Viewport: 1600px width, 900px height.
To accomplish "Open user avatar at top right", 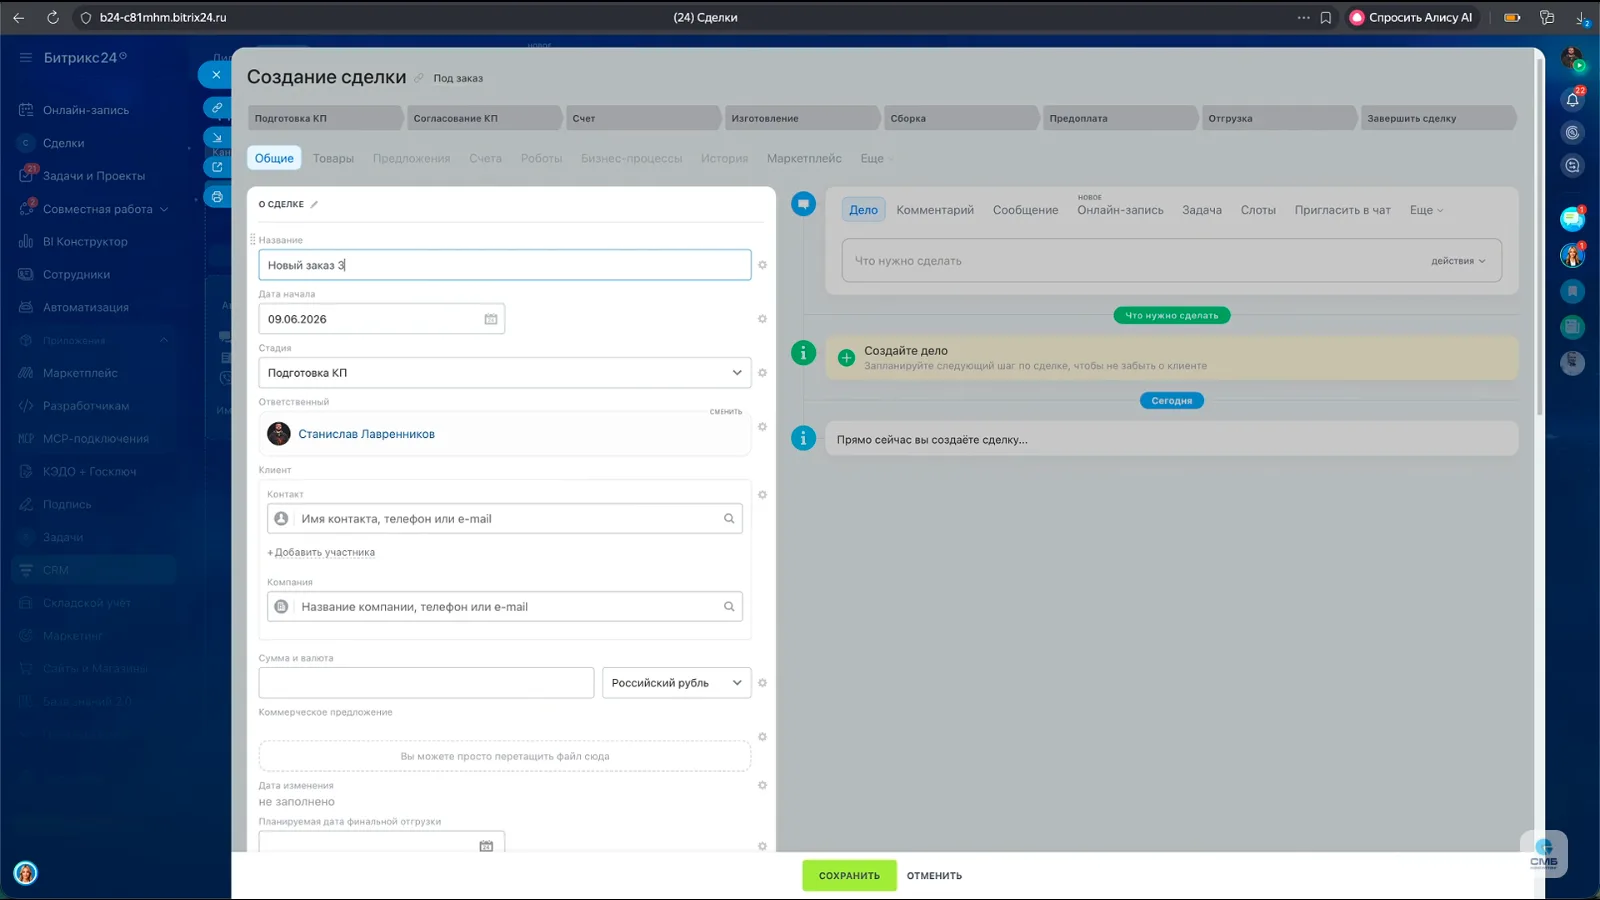I will (1572, 58).
